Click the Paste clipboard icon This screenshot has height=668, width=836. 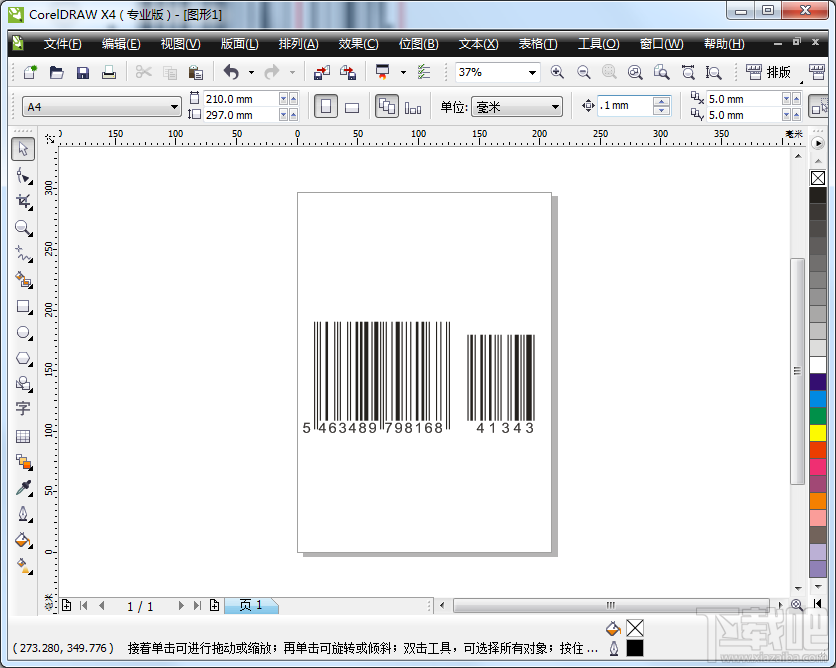tap(196, 72)
